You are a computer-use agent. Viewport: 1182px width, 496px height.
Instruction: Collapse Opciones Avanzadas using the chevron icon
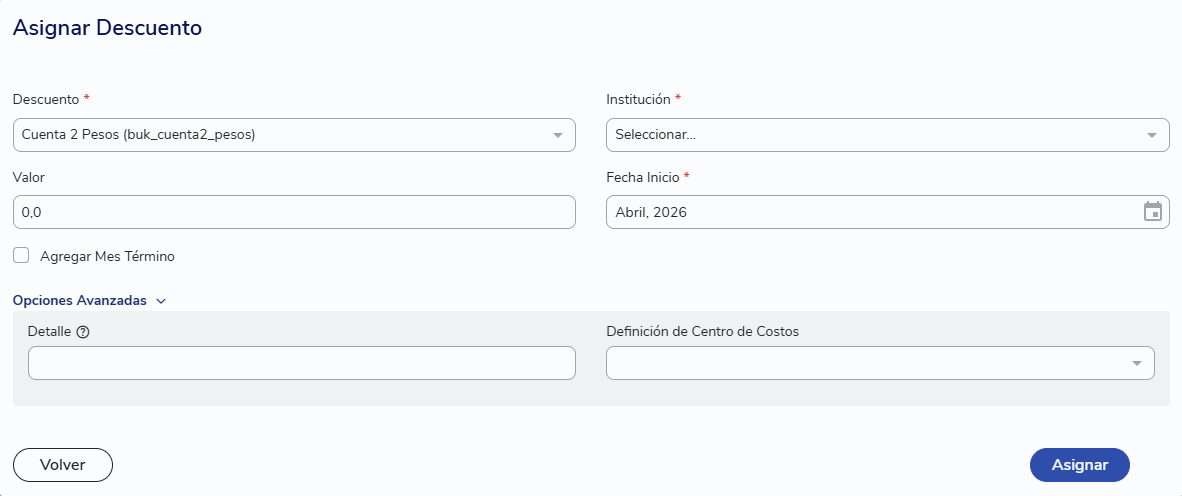161,301
